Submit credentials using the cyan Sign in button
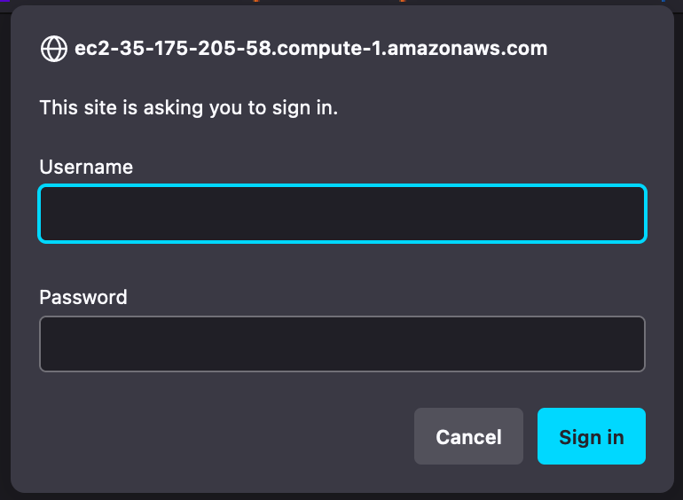 coord(591,436)
